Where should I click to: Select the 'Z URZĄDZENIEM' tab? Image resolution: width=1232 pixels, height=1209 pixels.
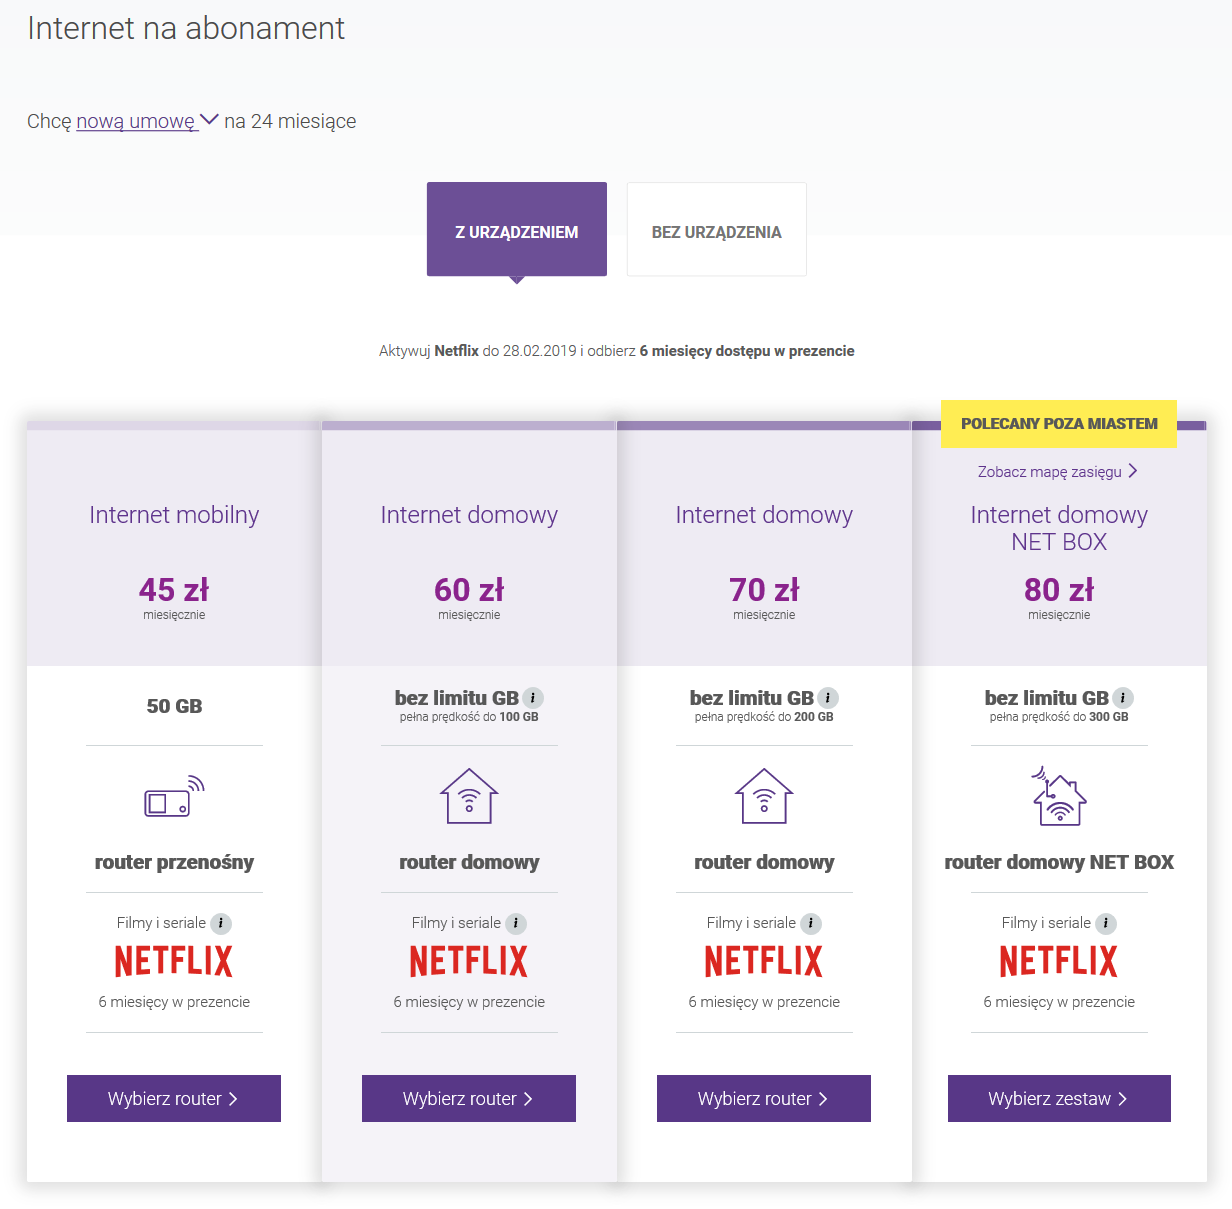pyautogui.click(x=516, y=231)
